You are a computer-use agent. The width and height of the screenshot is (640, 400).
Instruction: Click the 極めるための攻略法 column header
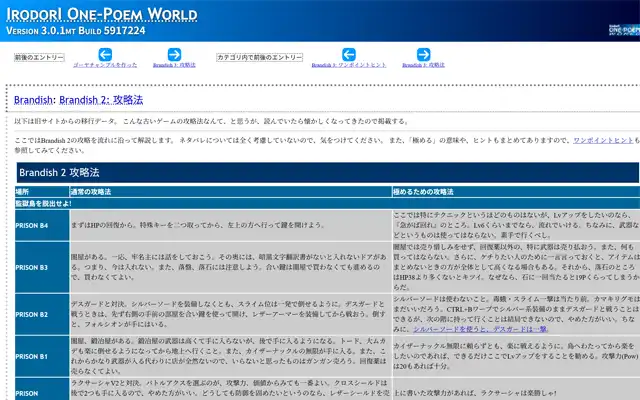(516, 191)
